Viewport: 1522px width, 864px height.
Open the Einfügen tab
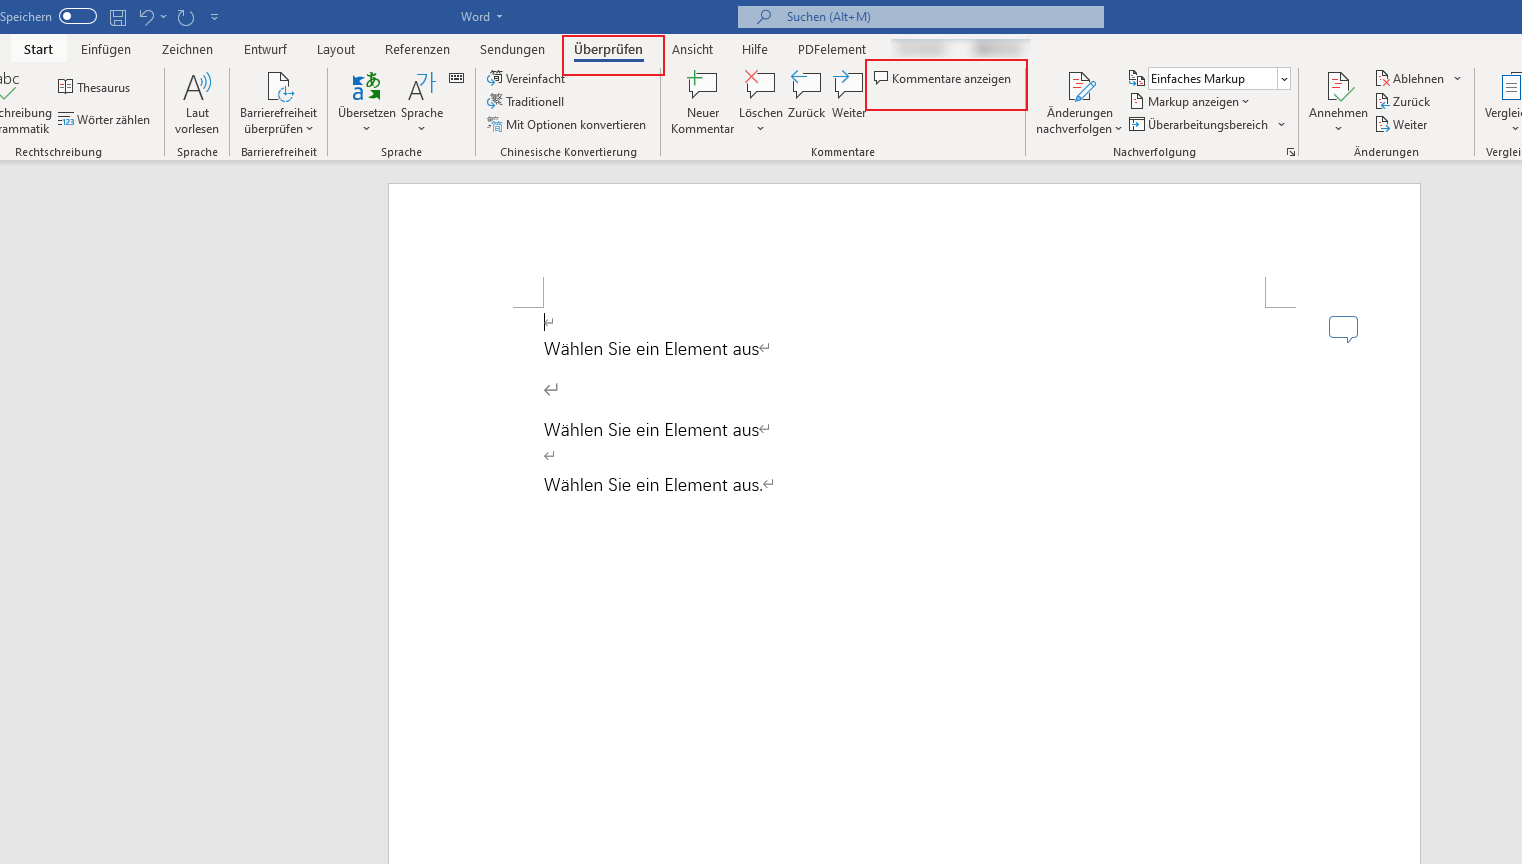(106, 49)
